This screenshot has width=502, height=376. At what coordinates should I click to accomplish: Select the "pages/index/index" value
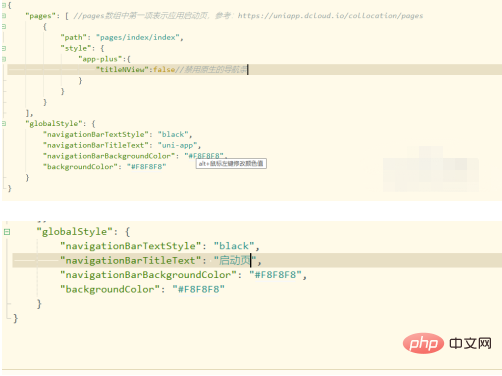point(138,37)
